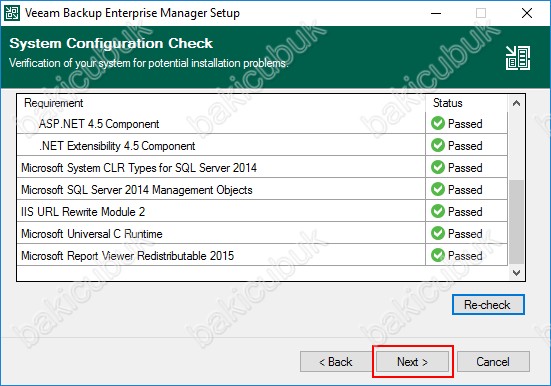Screen dimensions: 551x386
Task: Go to the next step with Next >
Action: pos(413,361)
